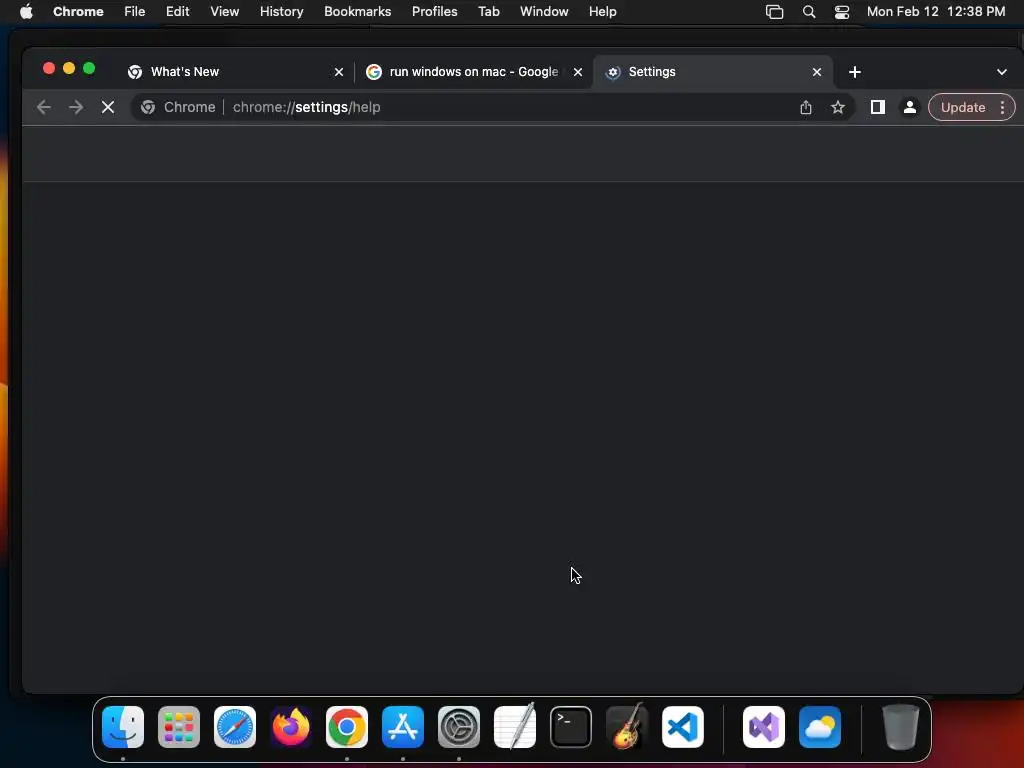Open the Bookmarks menu
This screenshot has width=1024, height=768.
(357, 12)
